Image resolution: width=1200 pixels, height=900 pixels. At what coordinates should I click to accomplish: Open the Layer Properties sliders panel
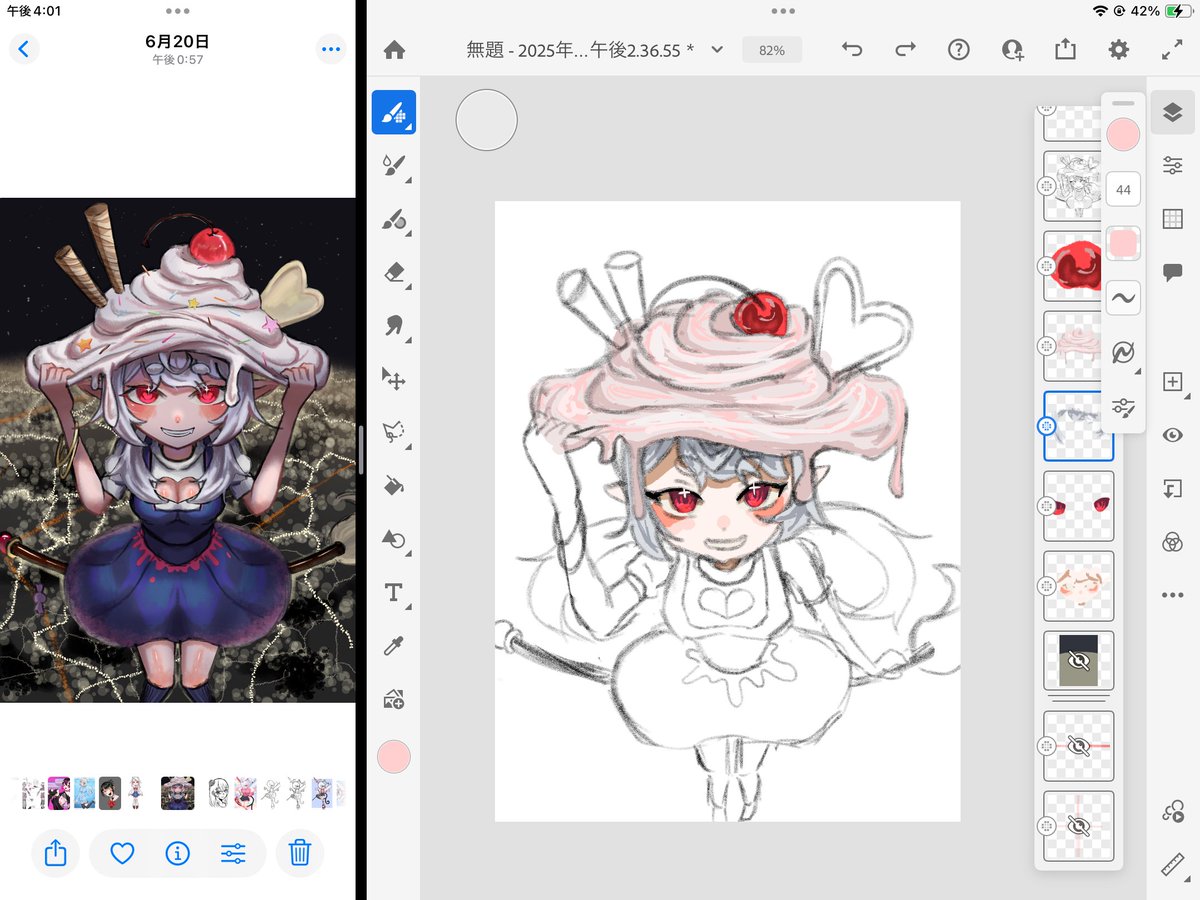[1173, 166]
